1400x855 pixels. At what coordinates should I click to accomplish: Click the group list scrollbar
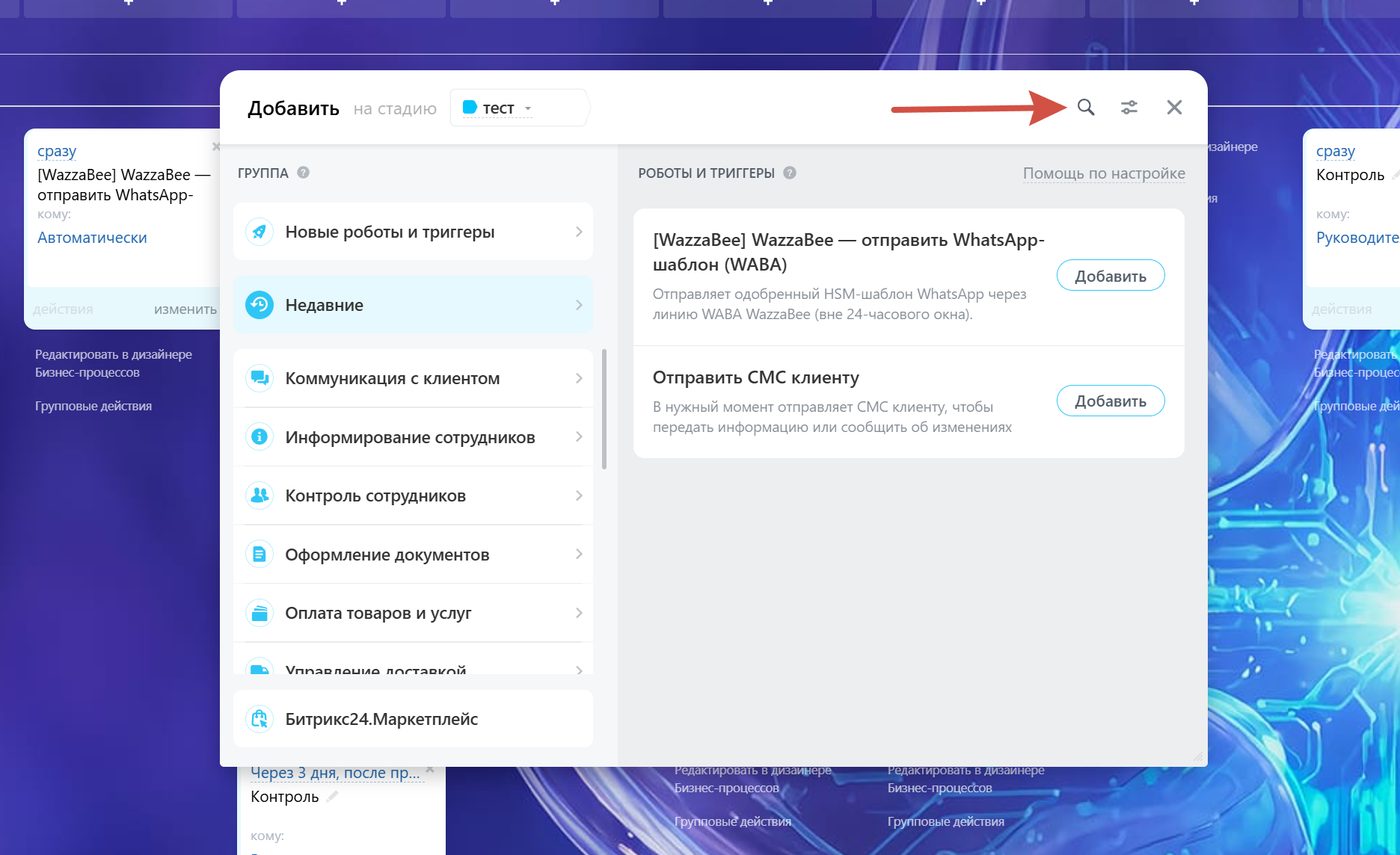(604, 409)
